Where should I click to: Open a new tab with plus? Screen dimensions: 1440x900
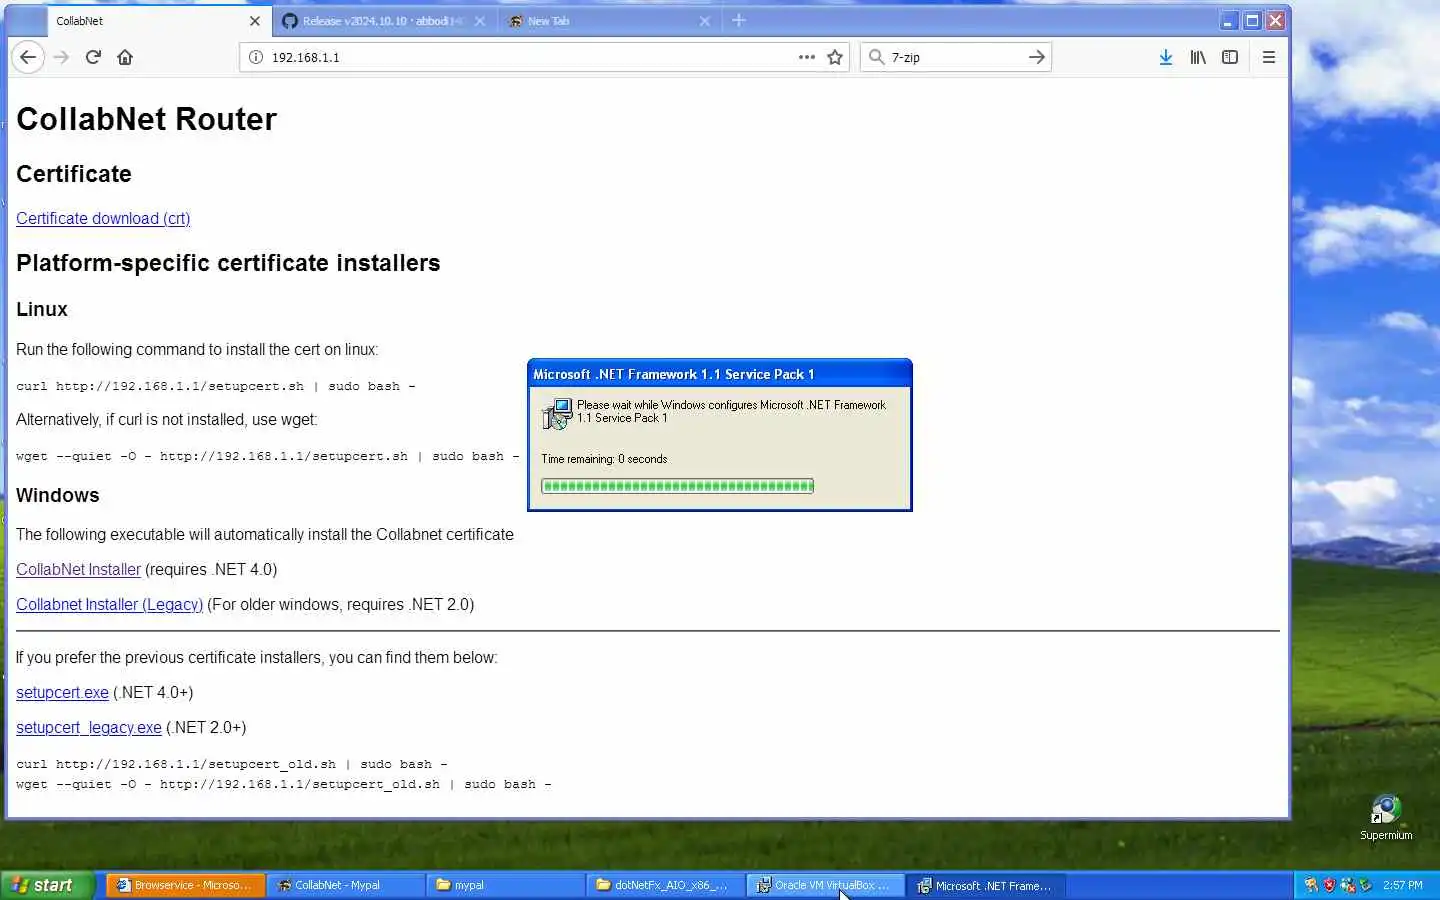pyautogui.click(x=739, y=20)
